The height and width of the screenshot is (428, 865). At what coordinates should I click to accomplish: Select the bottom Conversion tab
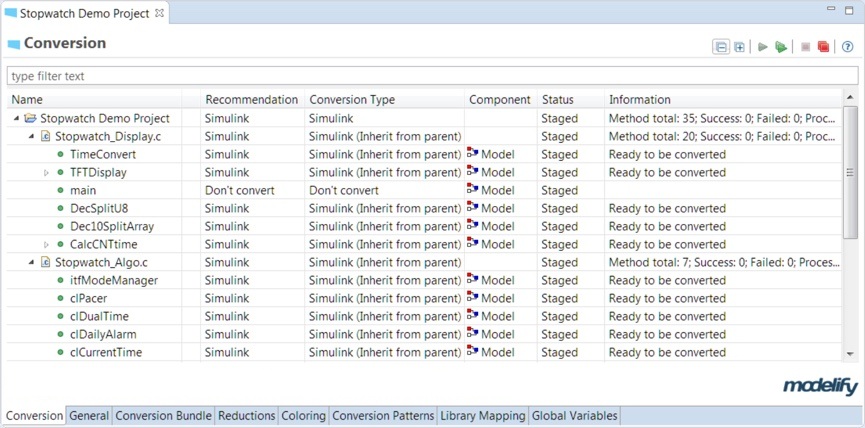[34, 416]
